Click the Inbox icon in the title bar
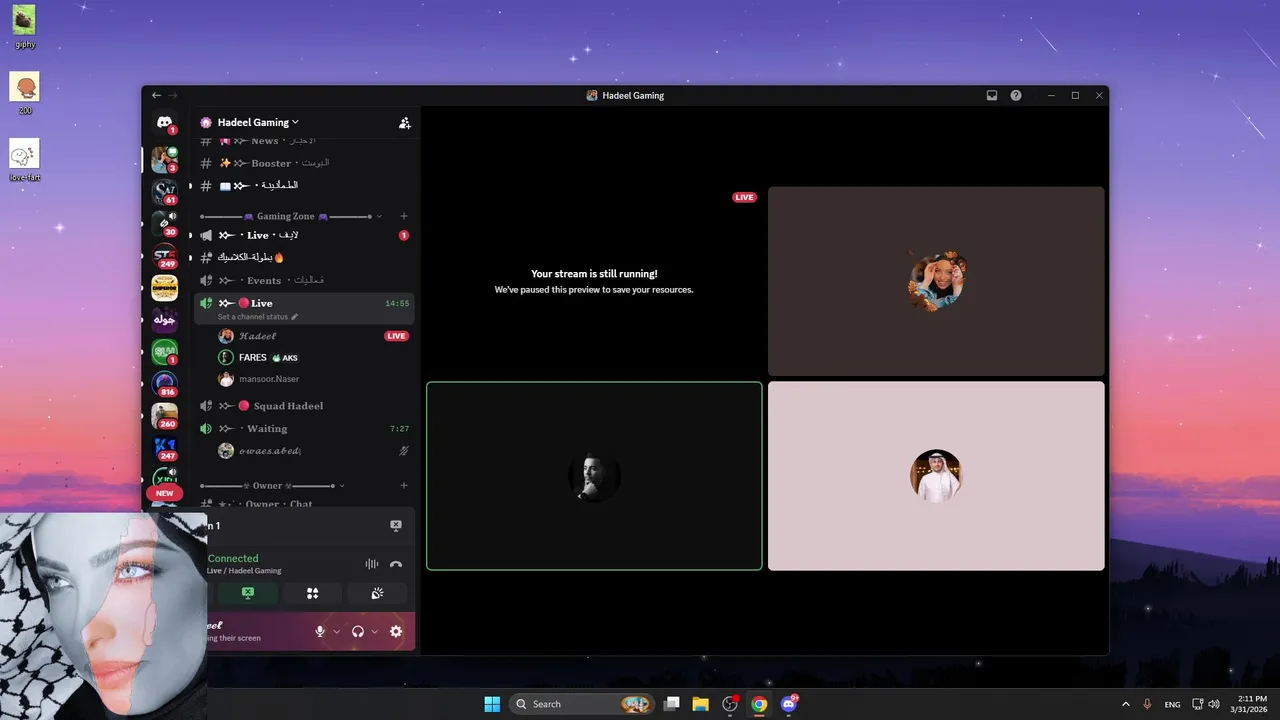The width and height of the screenshot is (1280, 720). [x=992, y=96]
